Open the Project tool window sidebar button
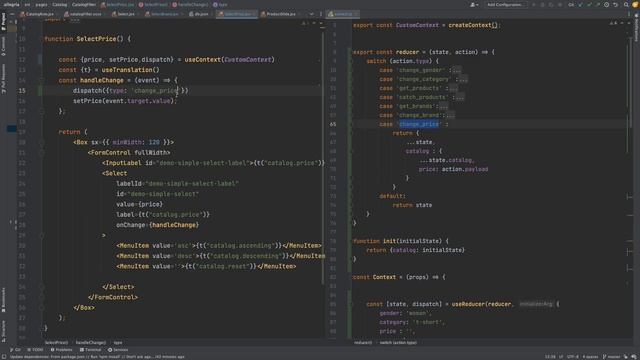 4,21
